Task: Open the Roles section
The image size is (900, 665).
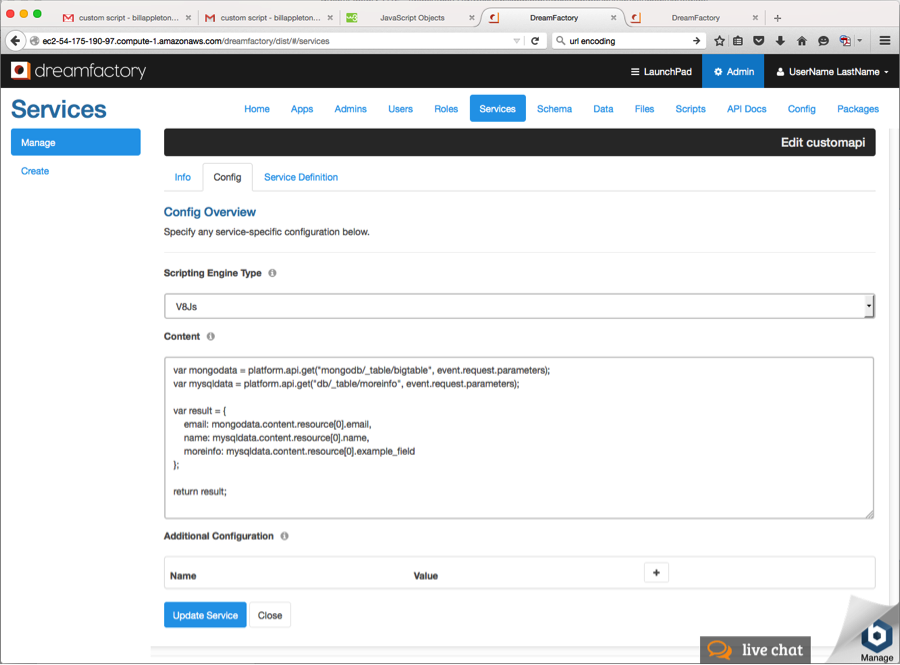Action: (446, 109)
